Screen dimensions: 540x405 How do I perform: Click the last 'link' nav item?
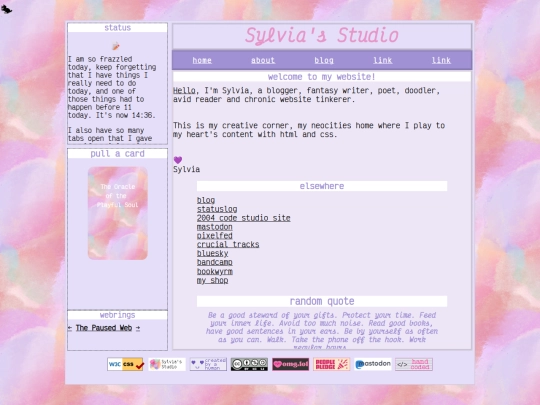441,60
